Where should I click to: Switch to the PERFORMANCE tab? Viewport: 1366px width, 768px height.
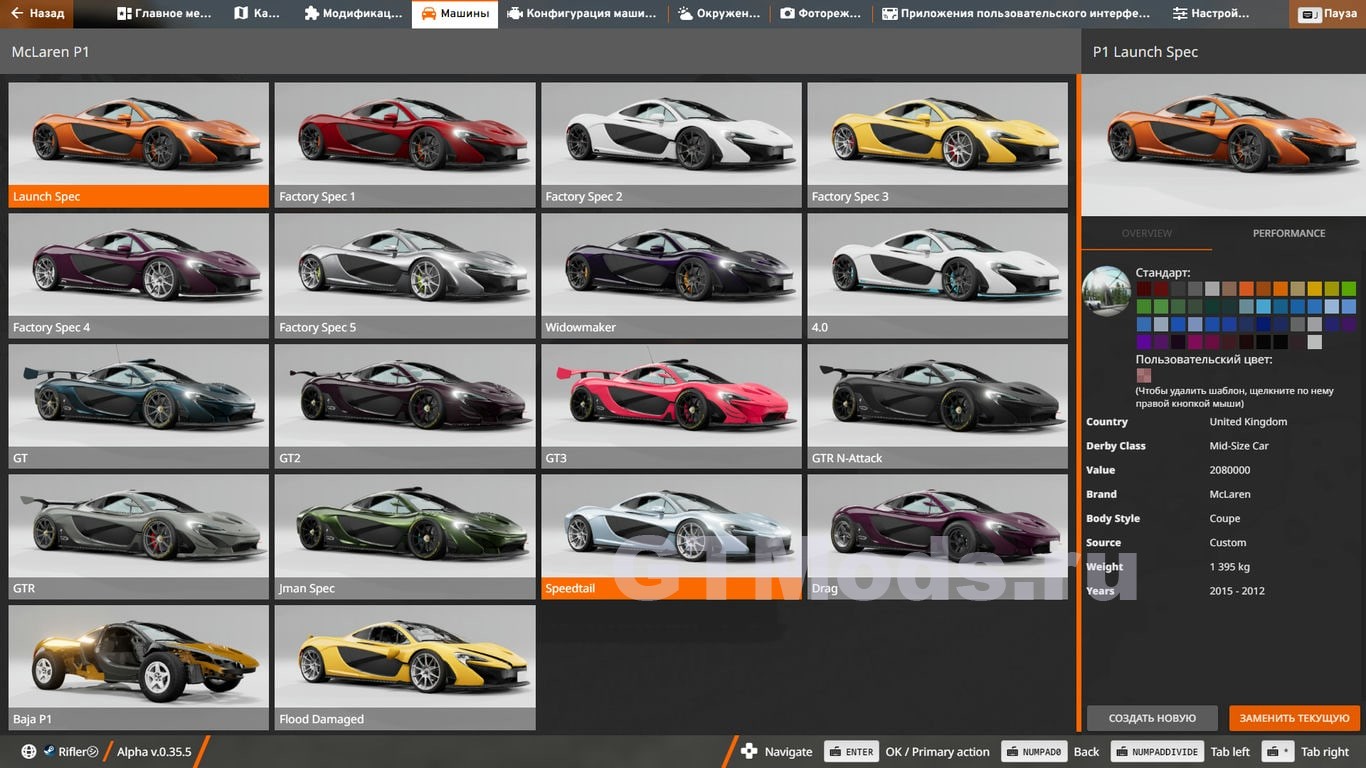[x=1289, y=233]
